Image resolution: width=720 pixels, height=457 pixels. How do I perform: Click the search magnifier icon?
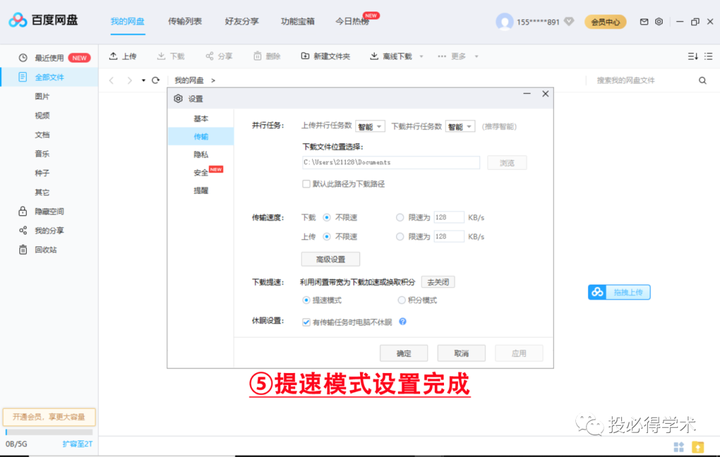(703, 80)
